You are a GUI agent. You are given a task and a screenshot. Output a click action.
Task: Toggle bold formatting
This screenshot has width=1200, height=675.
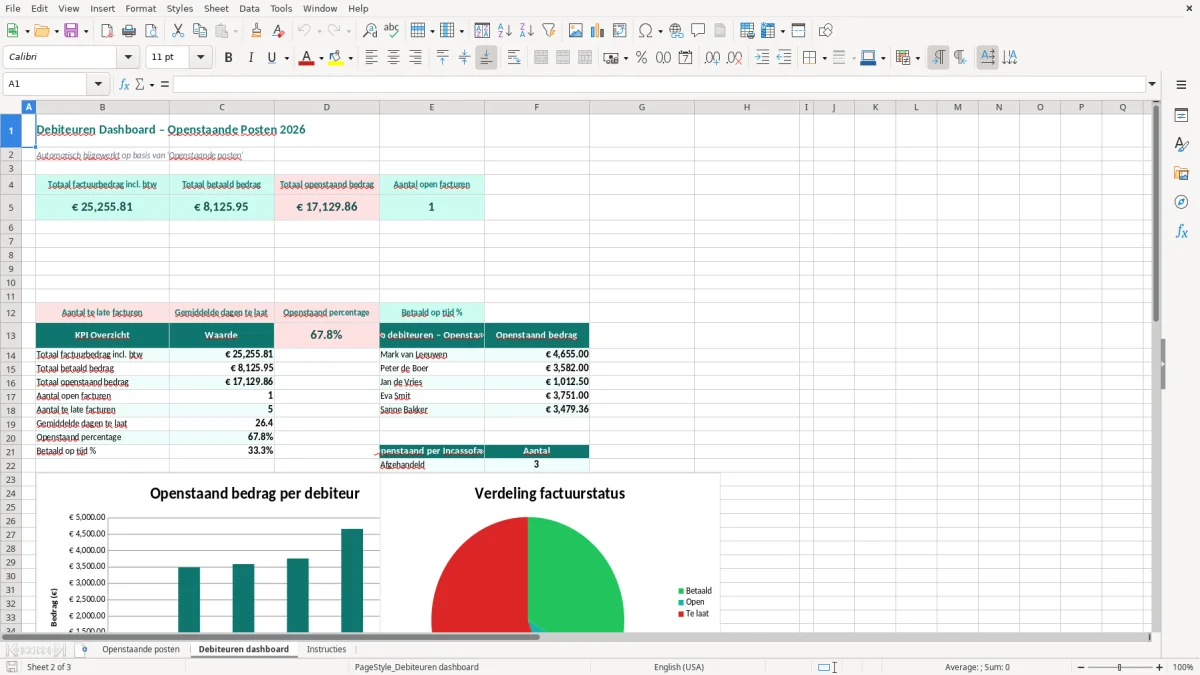pyautogui.click(x=228, y=58)
